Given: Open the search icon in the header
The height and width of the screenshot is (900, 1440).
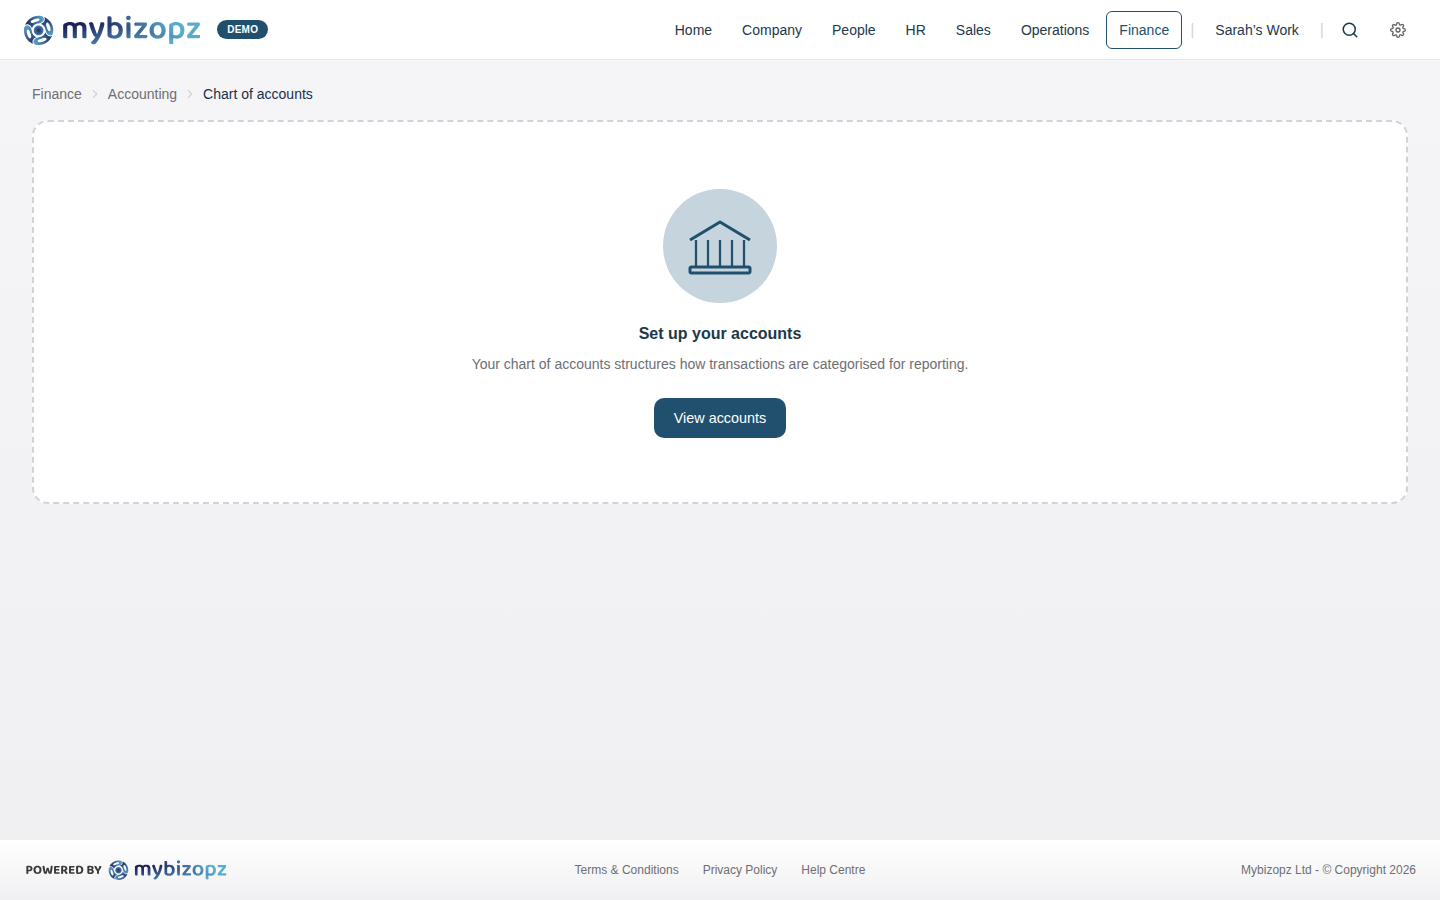Looking at the screenshot, I should coord(1350,30).
